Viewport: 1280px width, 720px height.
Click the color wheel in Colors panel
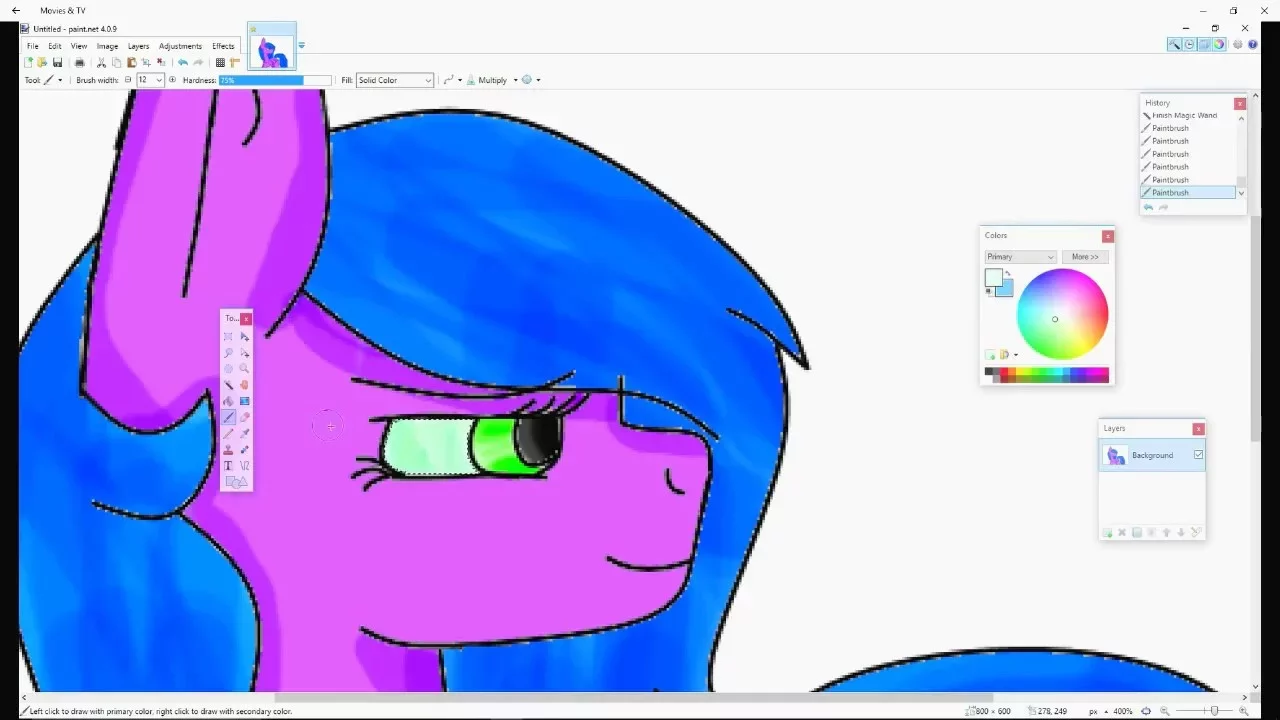click(1062, 313)
